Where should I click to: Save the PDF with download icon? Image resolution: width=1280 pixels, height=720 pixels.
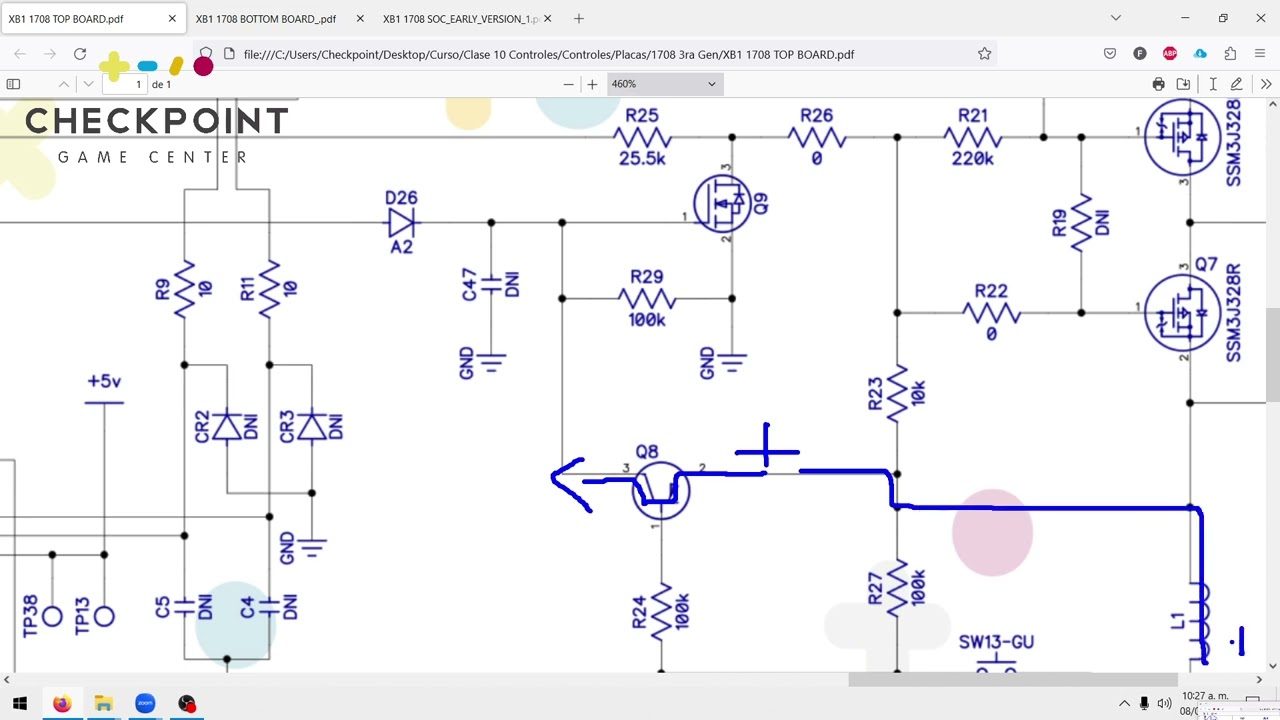pos(1183,84)
